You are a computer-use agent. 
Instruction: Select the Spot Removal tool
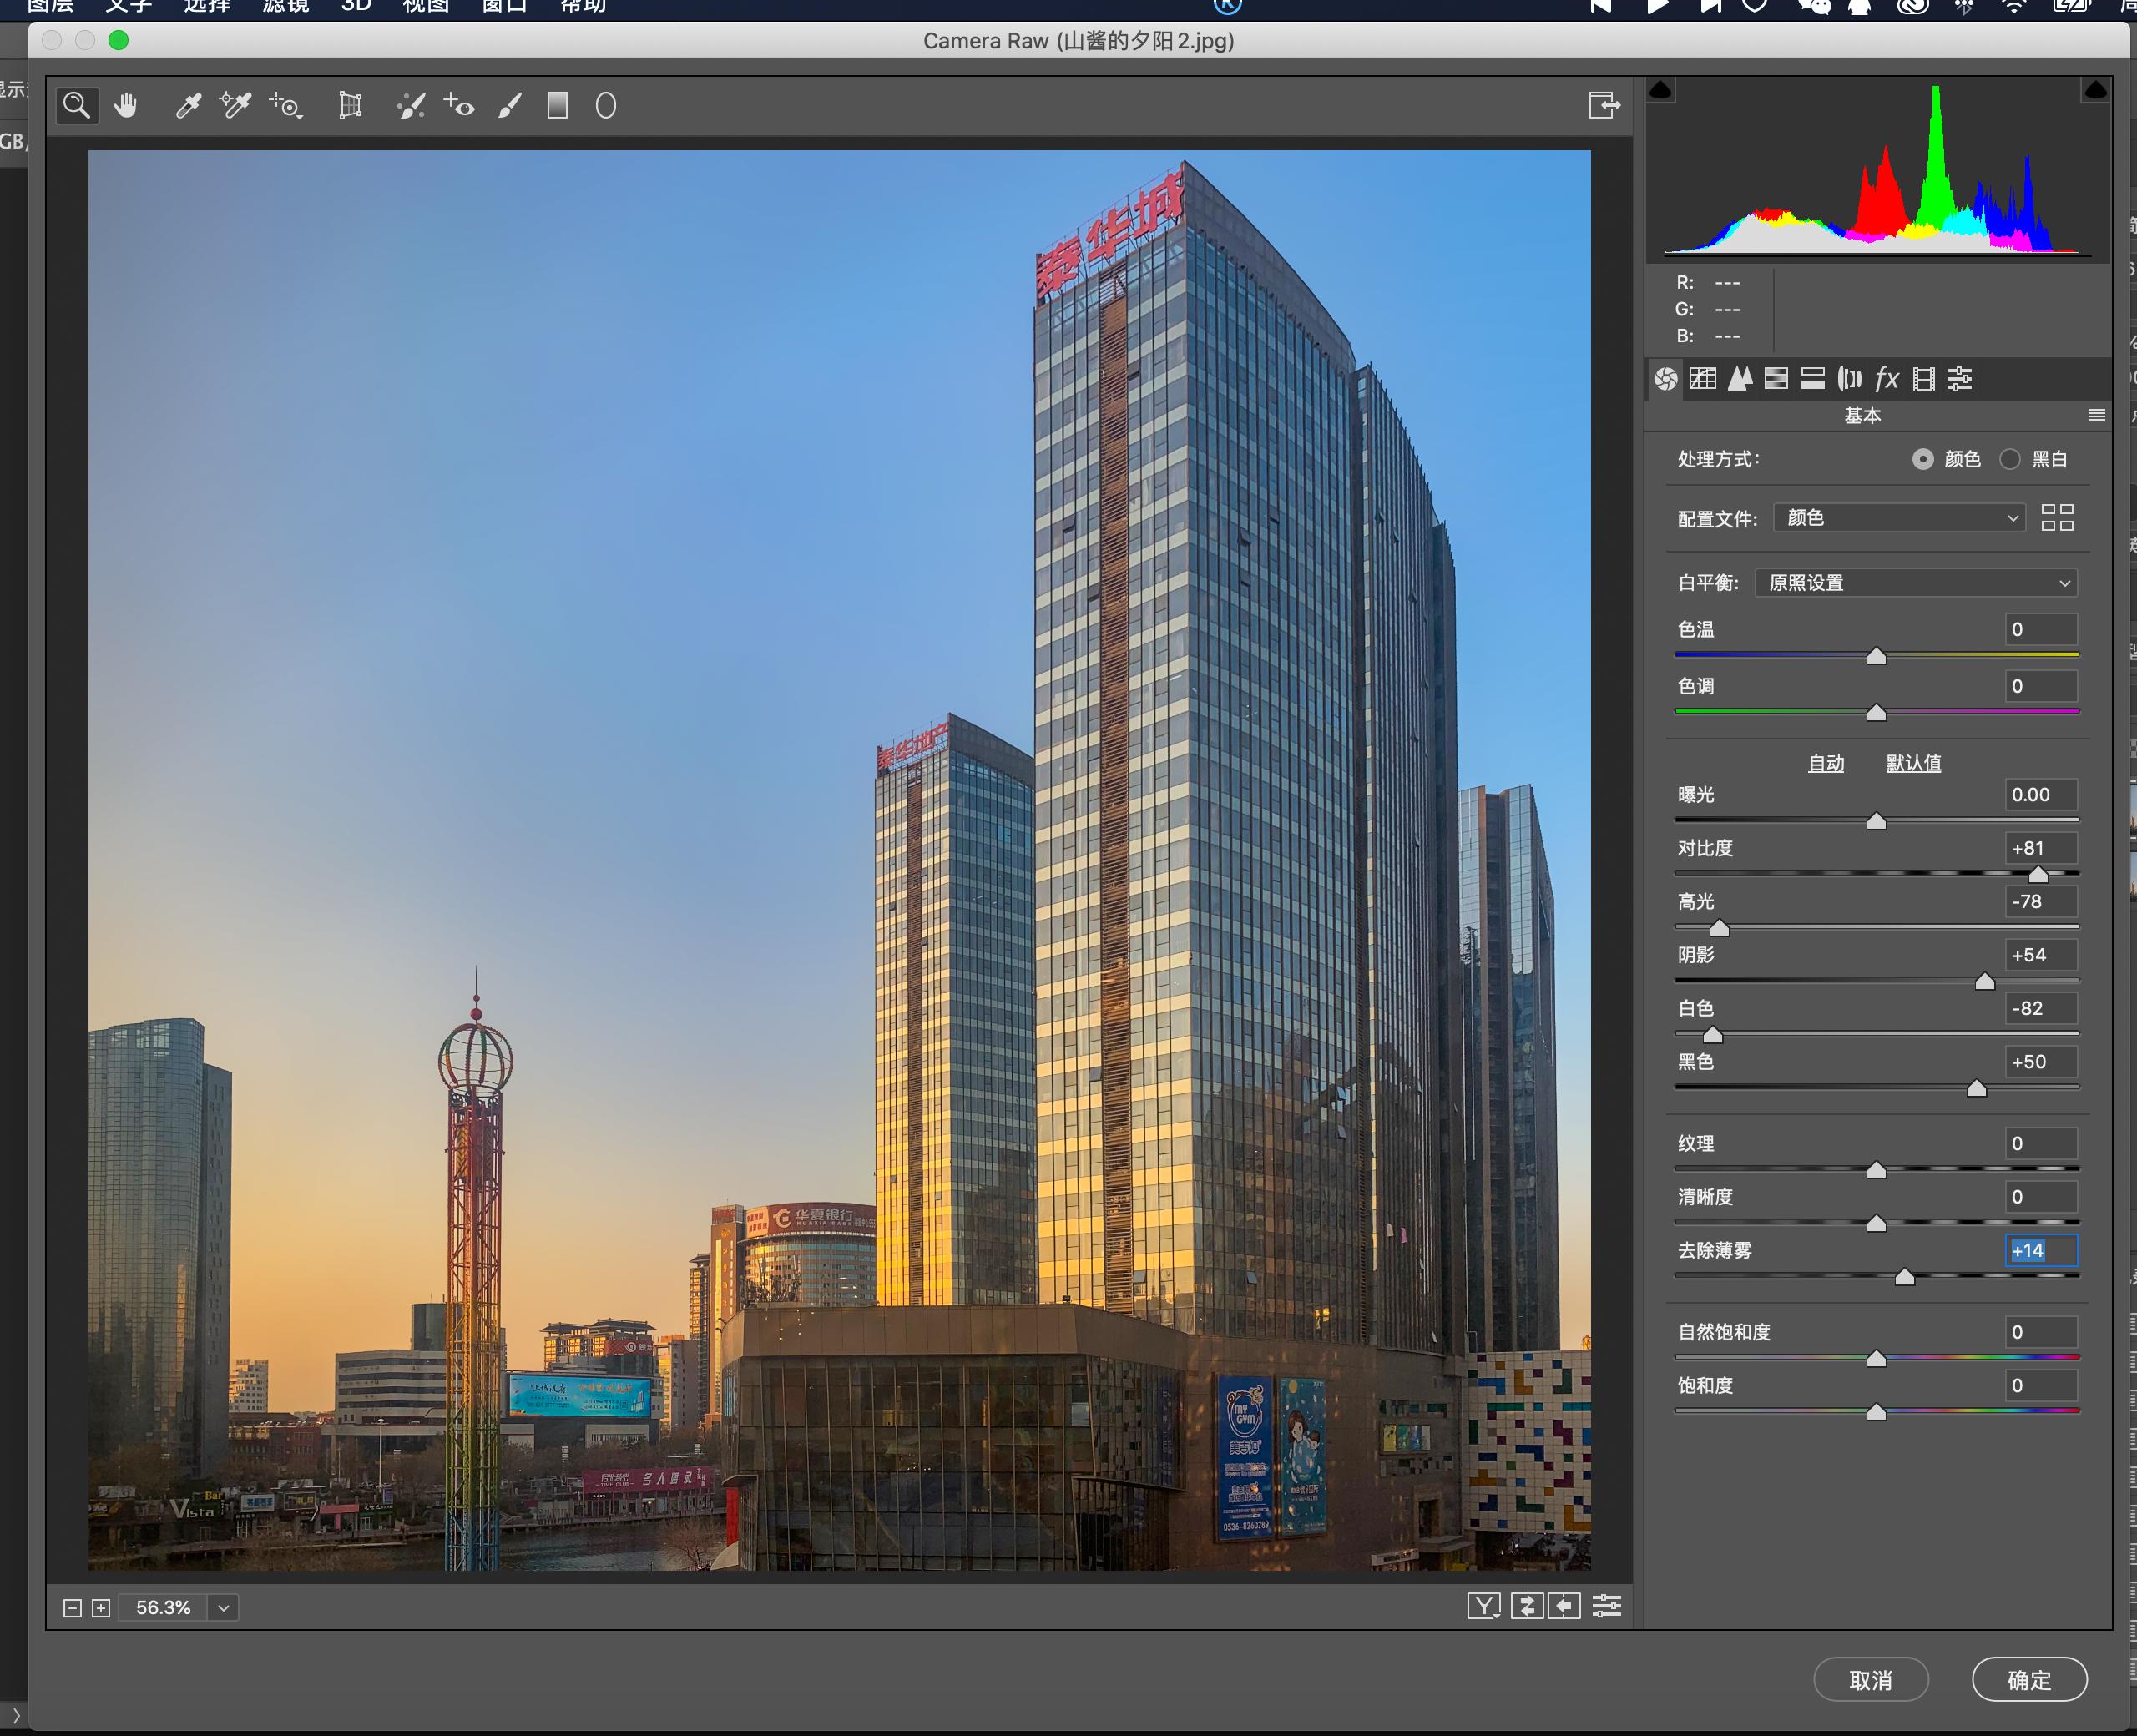click(x=411, y=105)
